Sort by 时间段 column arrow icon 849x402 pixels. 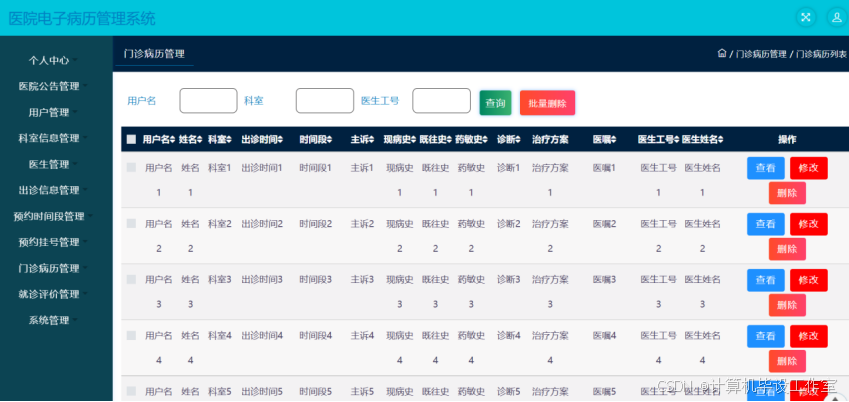click(329, 140)
